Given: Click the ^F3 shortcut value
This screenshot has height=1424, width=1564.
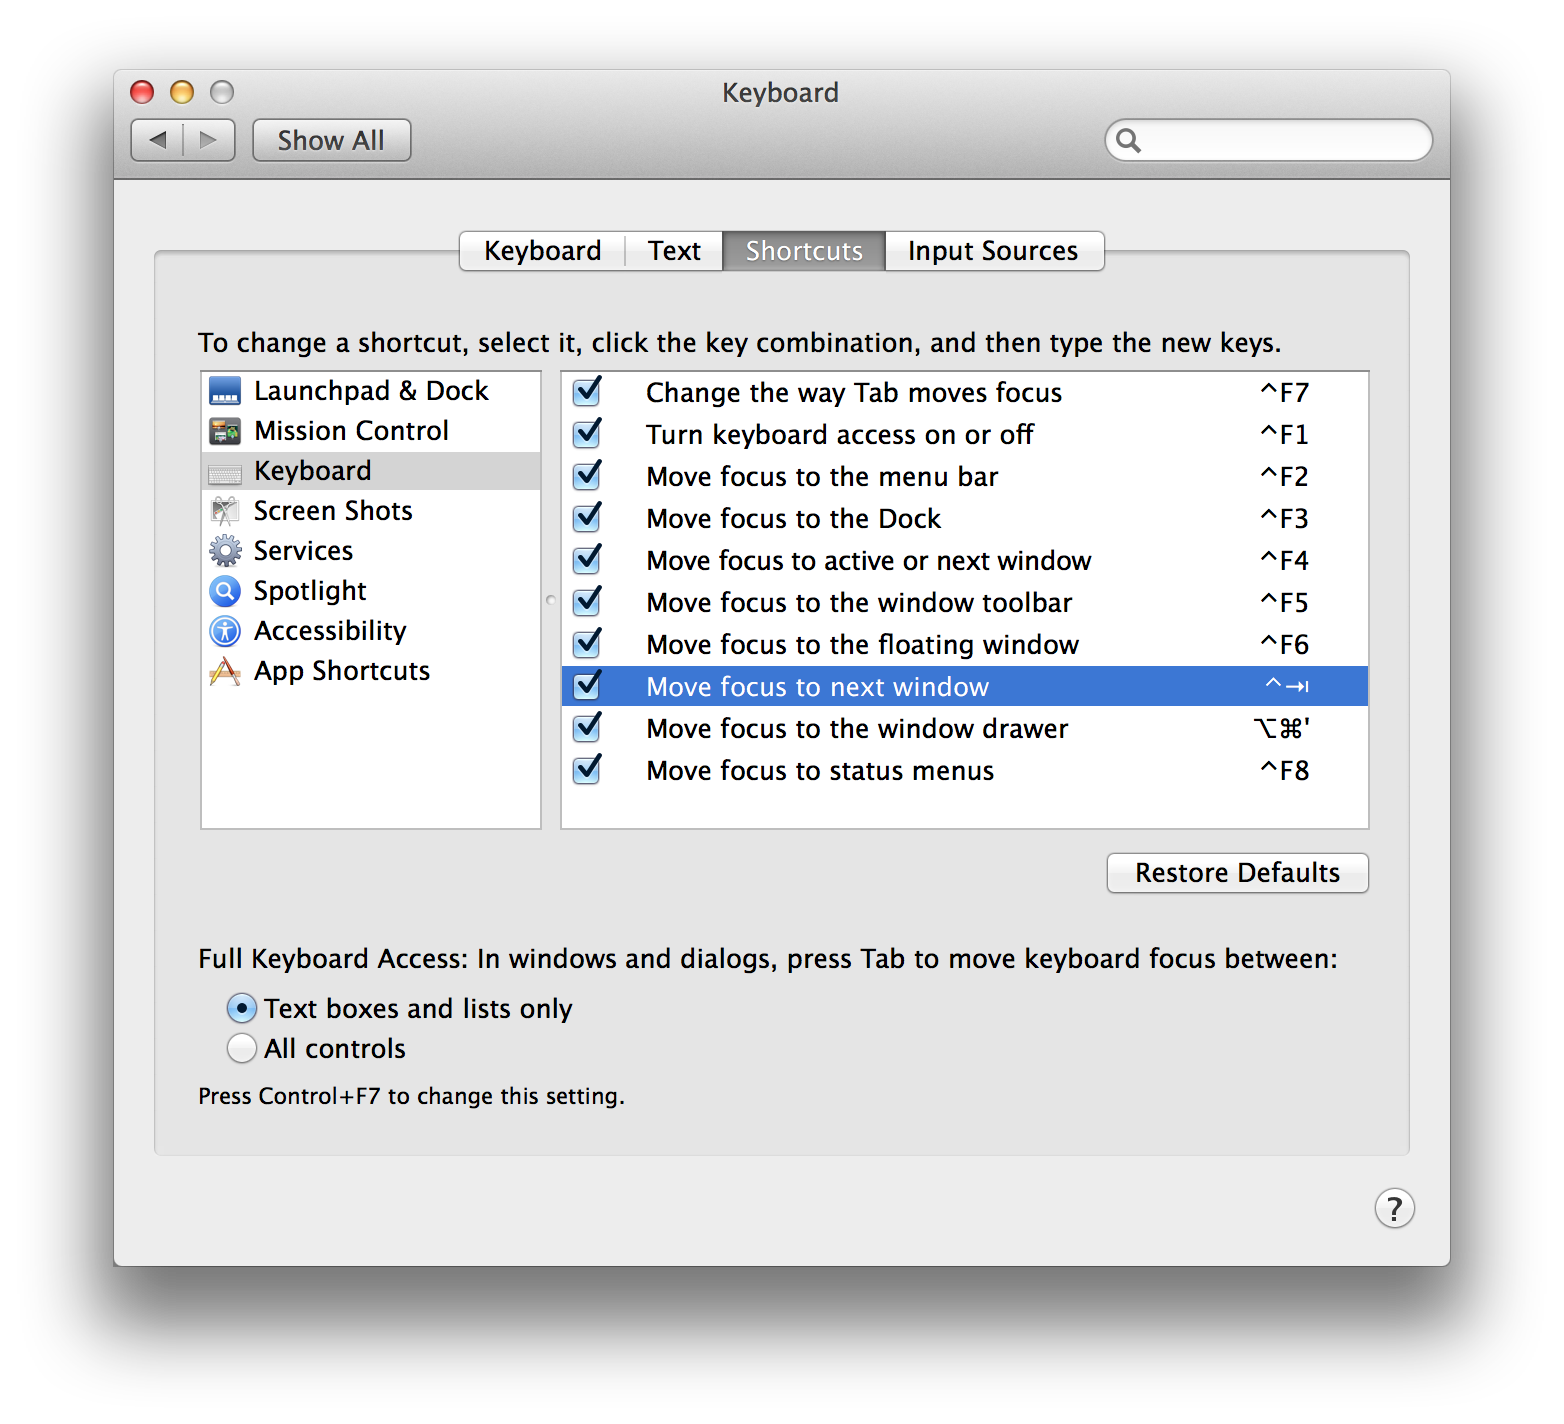Looking at the screenshot, I should click(x=1284, y=519).
